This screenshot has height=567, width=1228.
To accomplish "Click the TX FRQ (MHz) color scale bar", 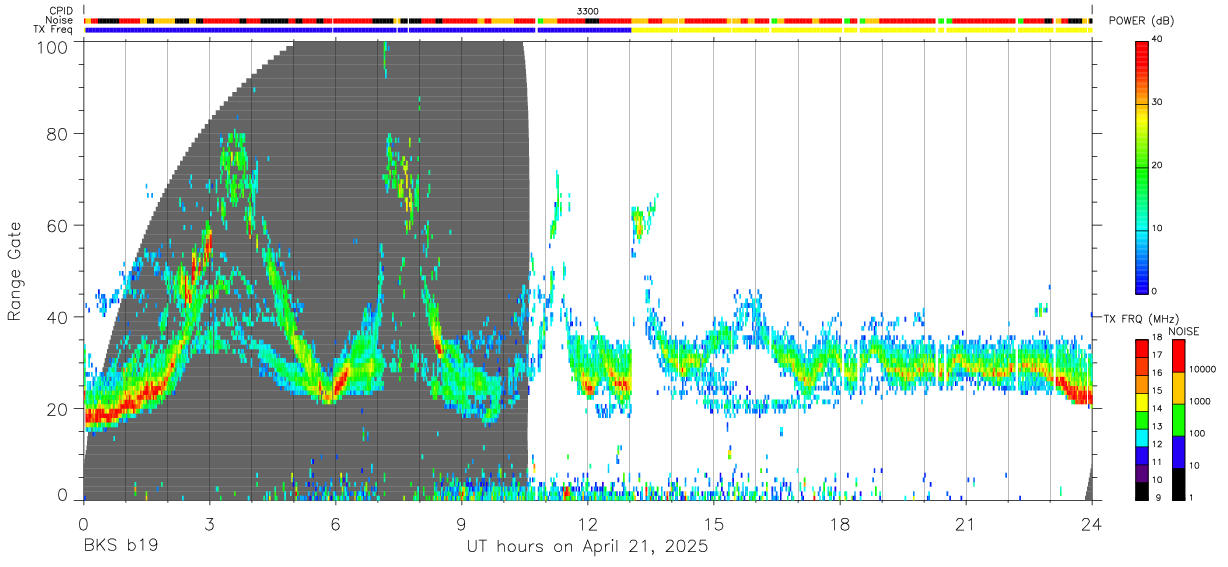I will 1142,418.
